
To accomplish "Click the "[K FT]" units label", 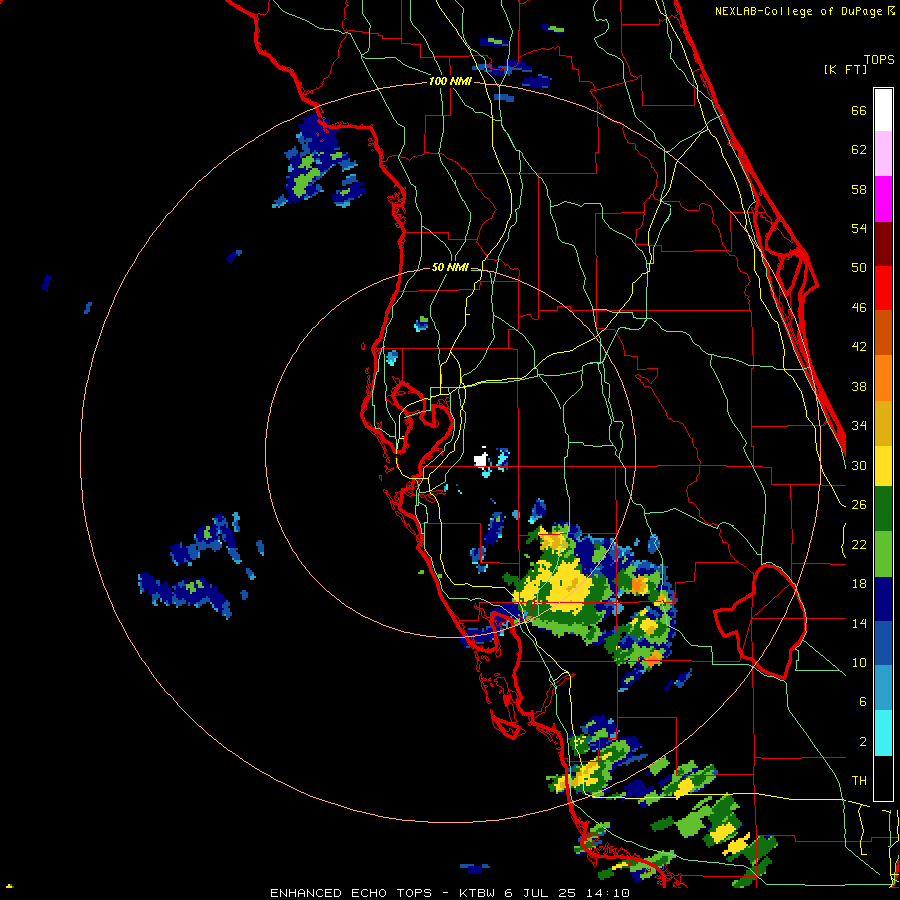I will click(x=845, y=69).
